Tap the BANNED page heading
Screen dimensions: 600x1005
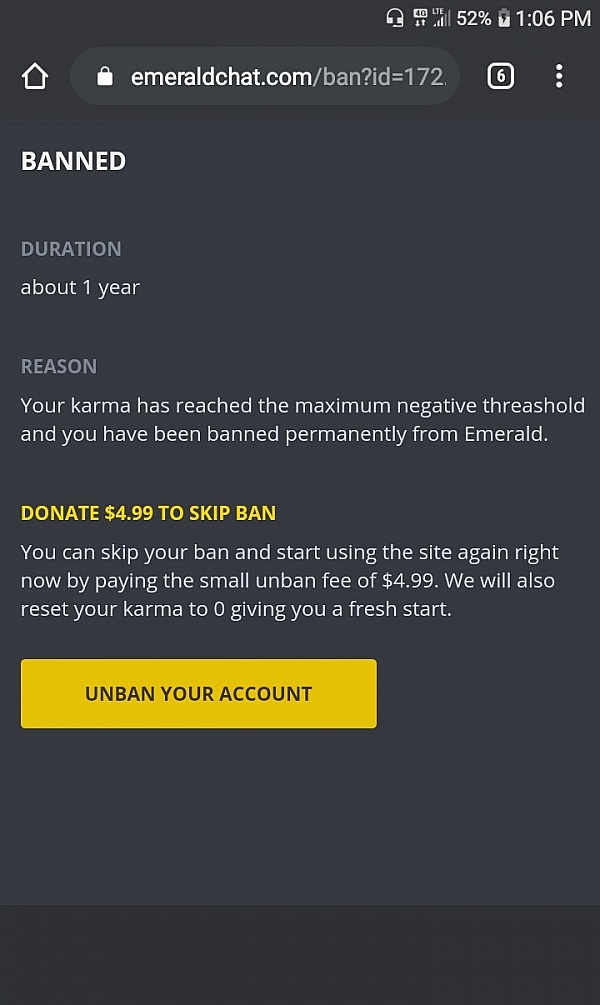pyautogui.click(x=73, y=161)
